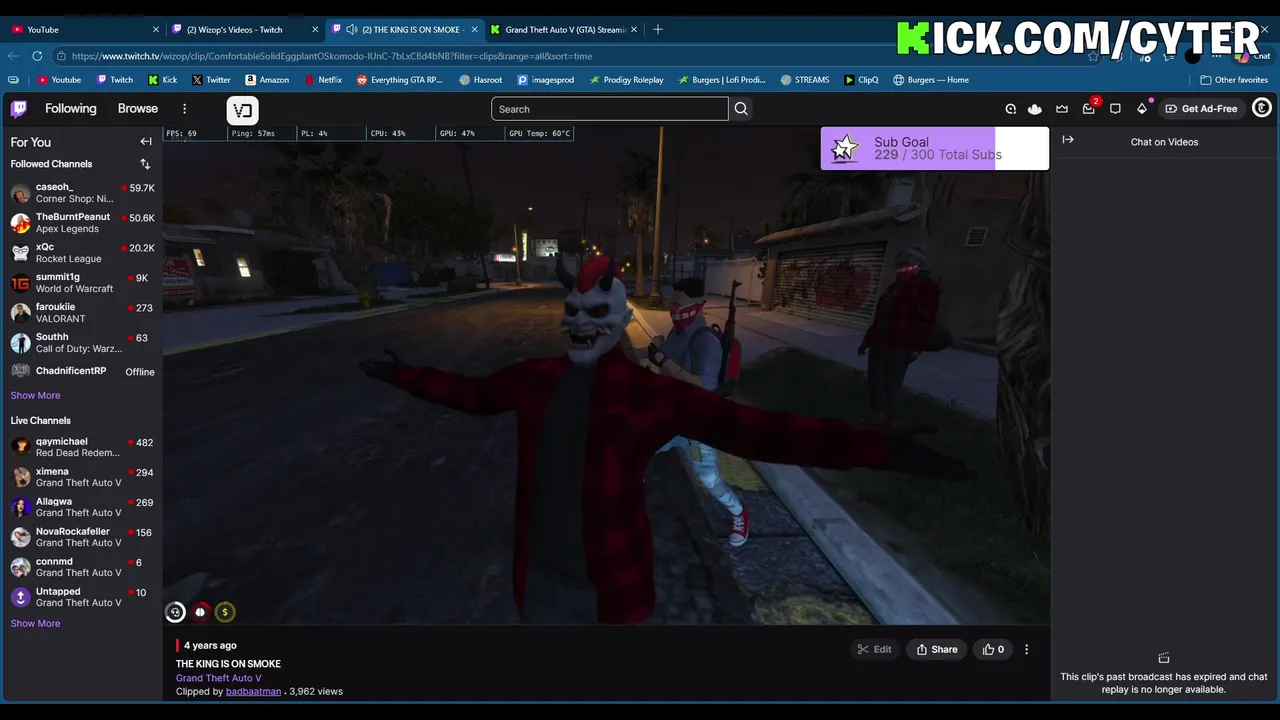This screenshot has height=720, width=1280.
Task: Open Whispers speech bubble icon
Action: pyautogui.click(x=1115, y=109)
